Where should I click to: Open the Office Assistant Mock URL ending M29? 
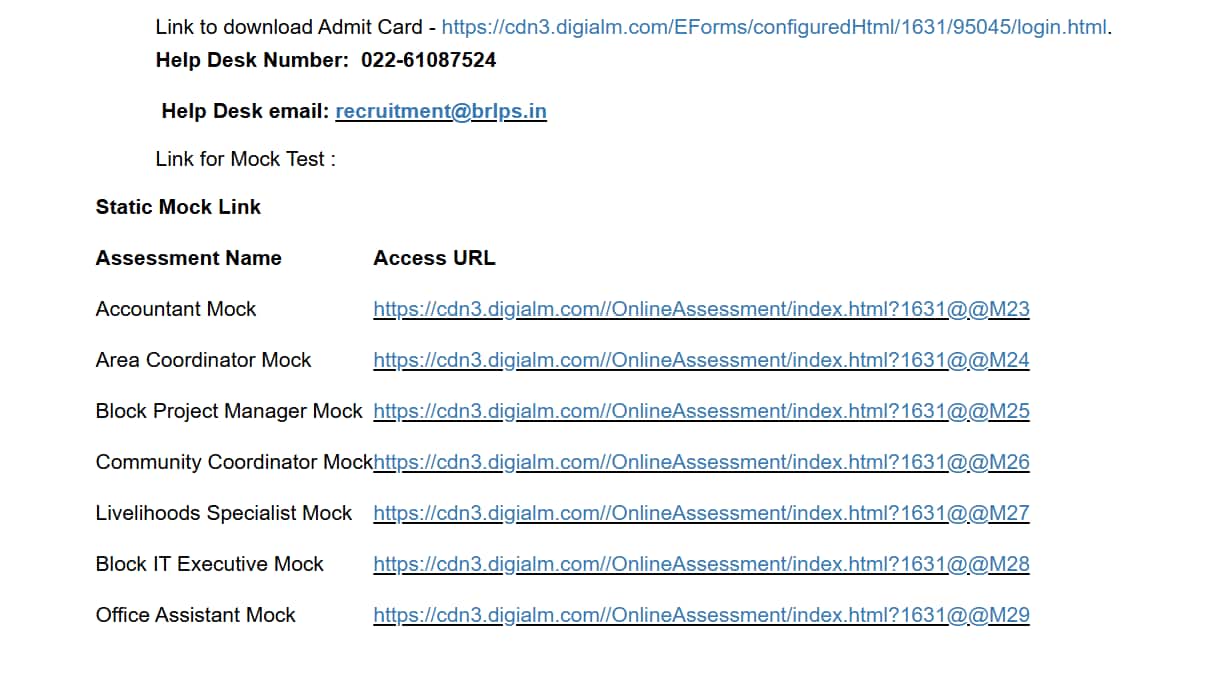click(701, 615)
